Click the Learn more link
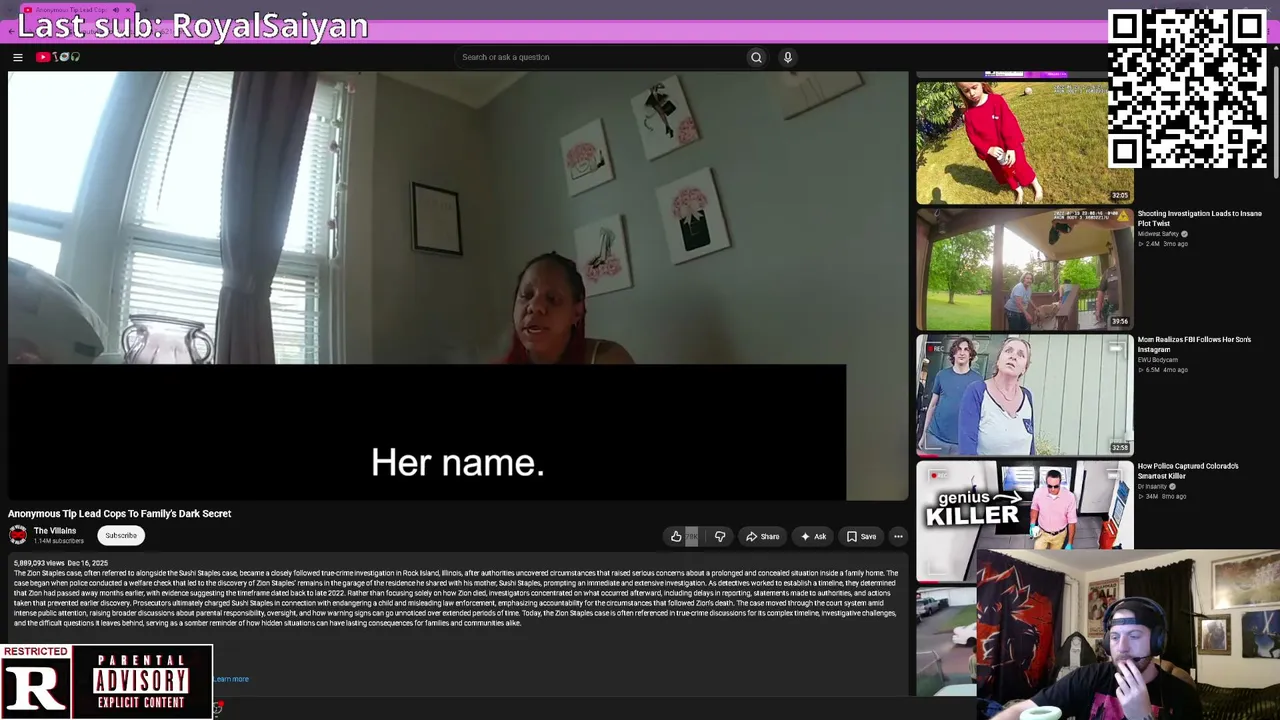 click(x=231, y=679)
